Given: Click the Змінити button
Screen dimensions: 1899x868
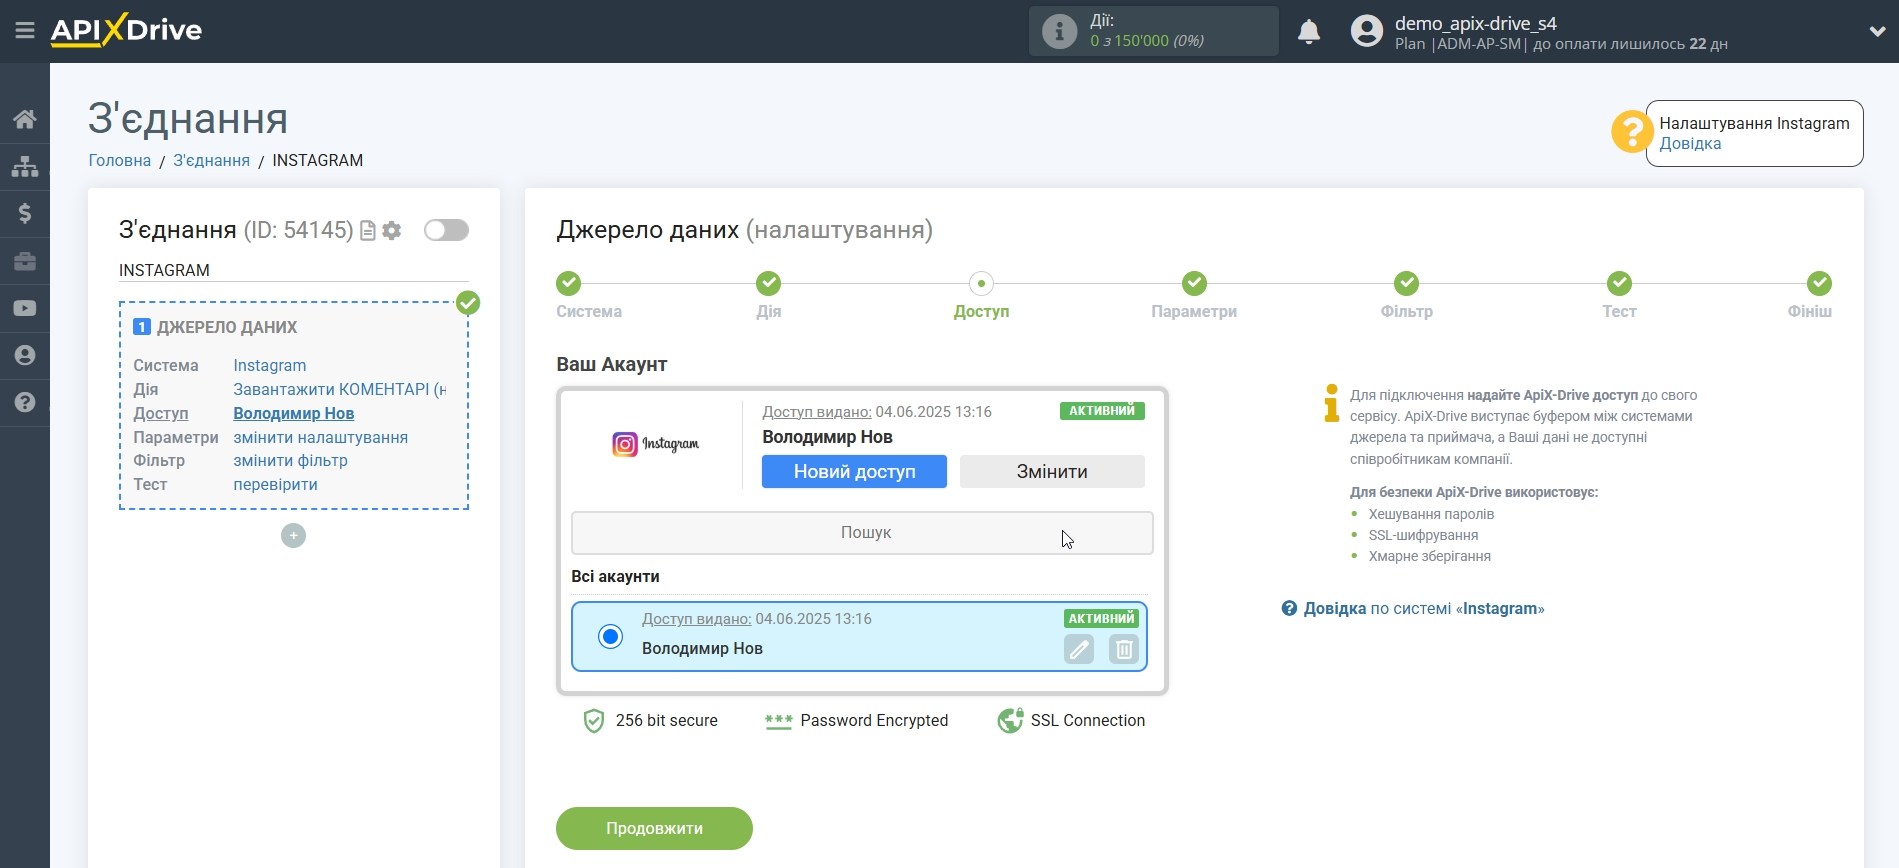Looking at the screenshot, I should point(1052,472).
